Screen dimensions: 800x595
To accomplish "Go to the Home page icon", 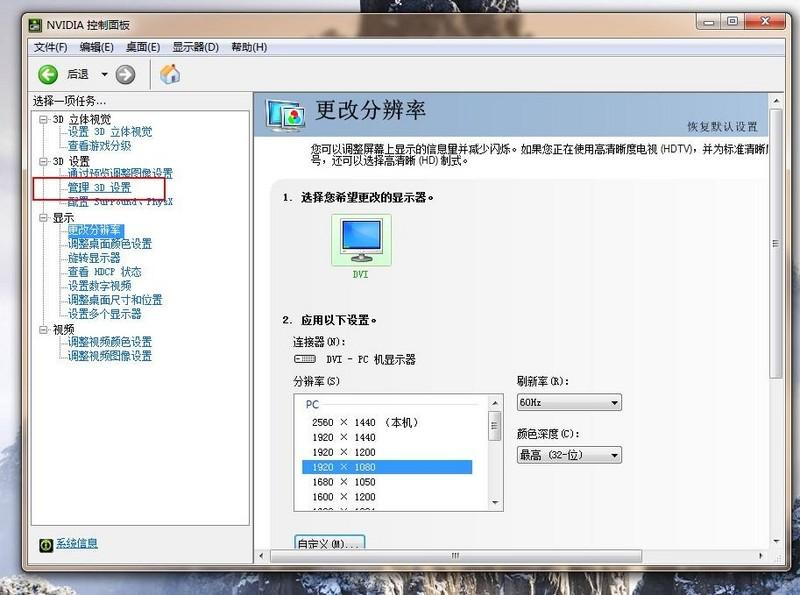I will pos(170,75).
